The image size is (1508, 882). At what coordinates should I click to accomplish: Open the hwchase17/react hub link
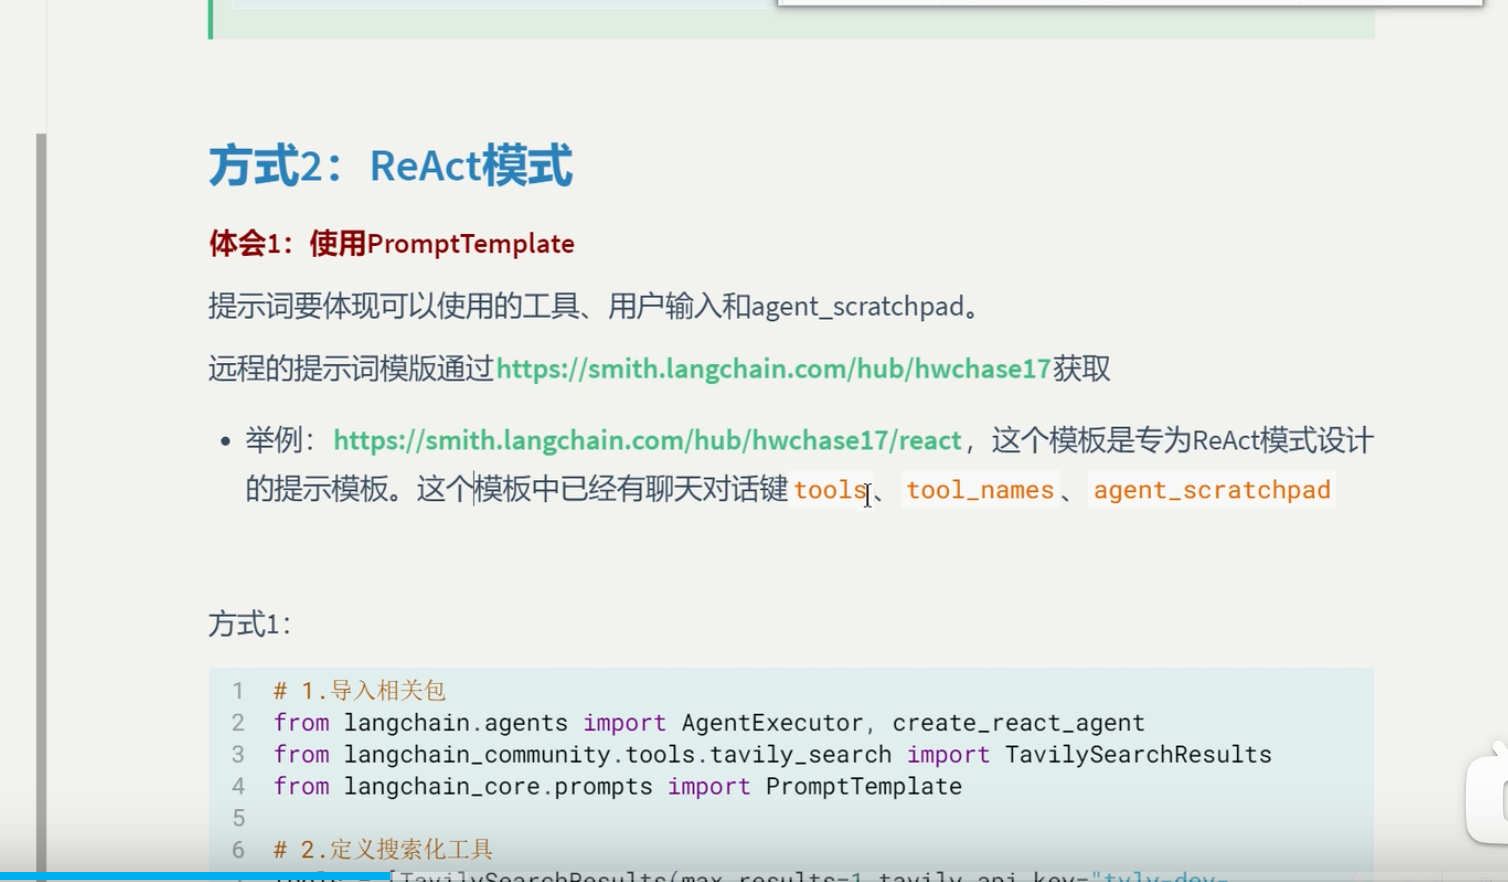[647, 441]
